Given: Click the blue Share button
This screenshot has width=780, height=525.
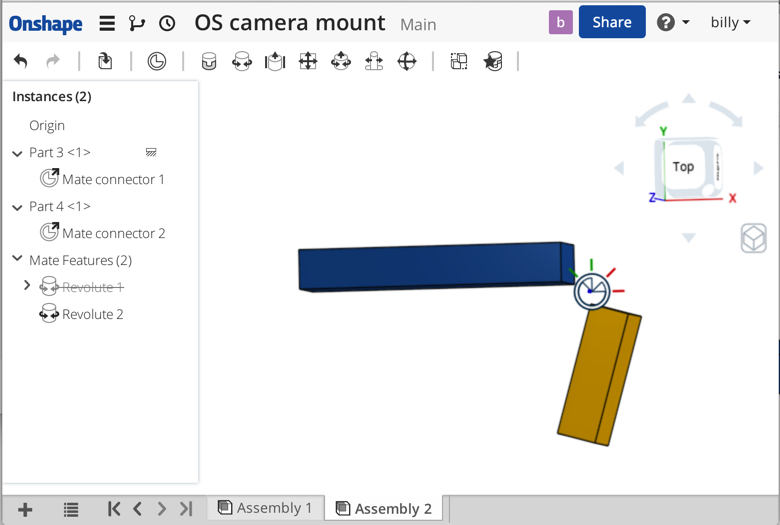Looking at the screenshot, I should [611, 22].
